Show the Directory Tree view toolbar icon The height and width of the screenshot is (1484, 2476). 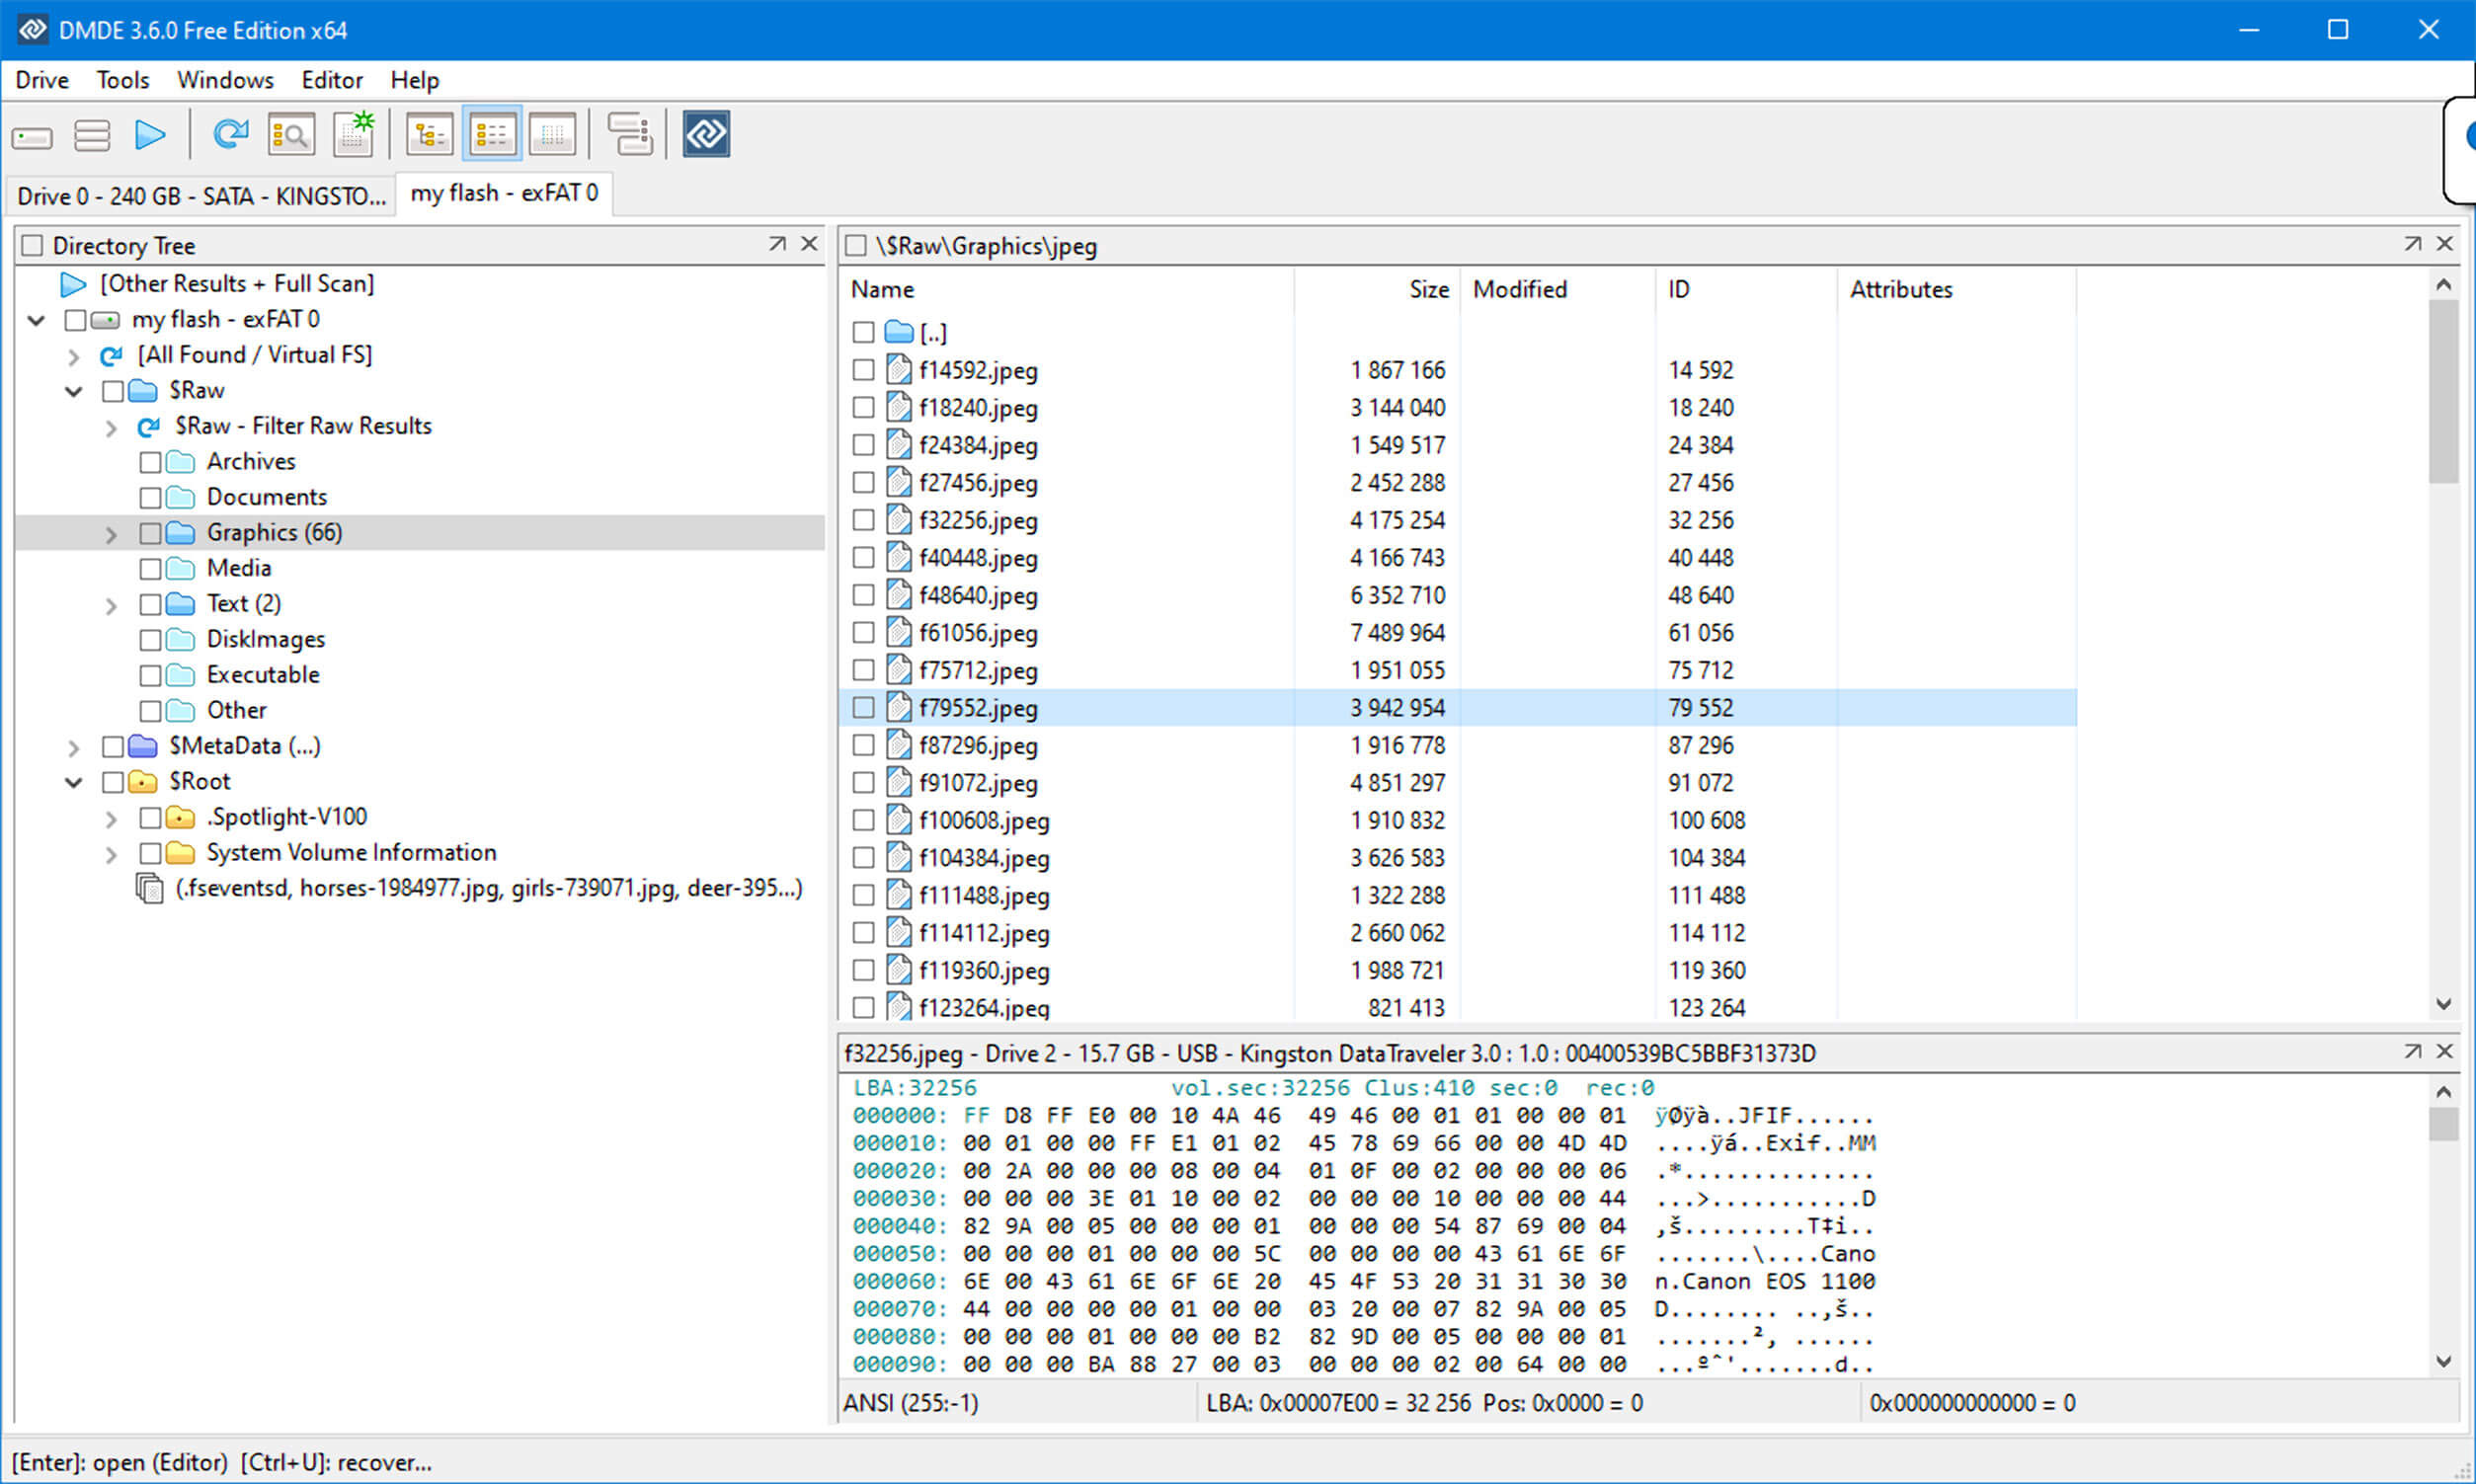click(430, 134)
